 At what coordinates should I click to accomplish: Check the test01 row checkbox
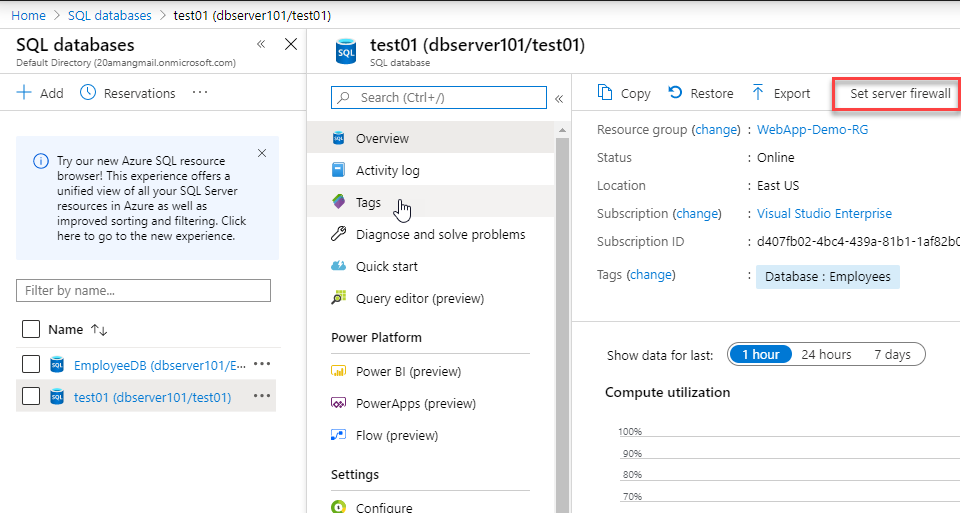pos(31,396)
